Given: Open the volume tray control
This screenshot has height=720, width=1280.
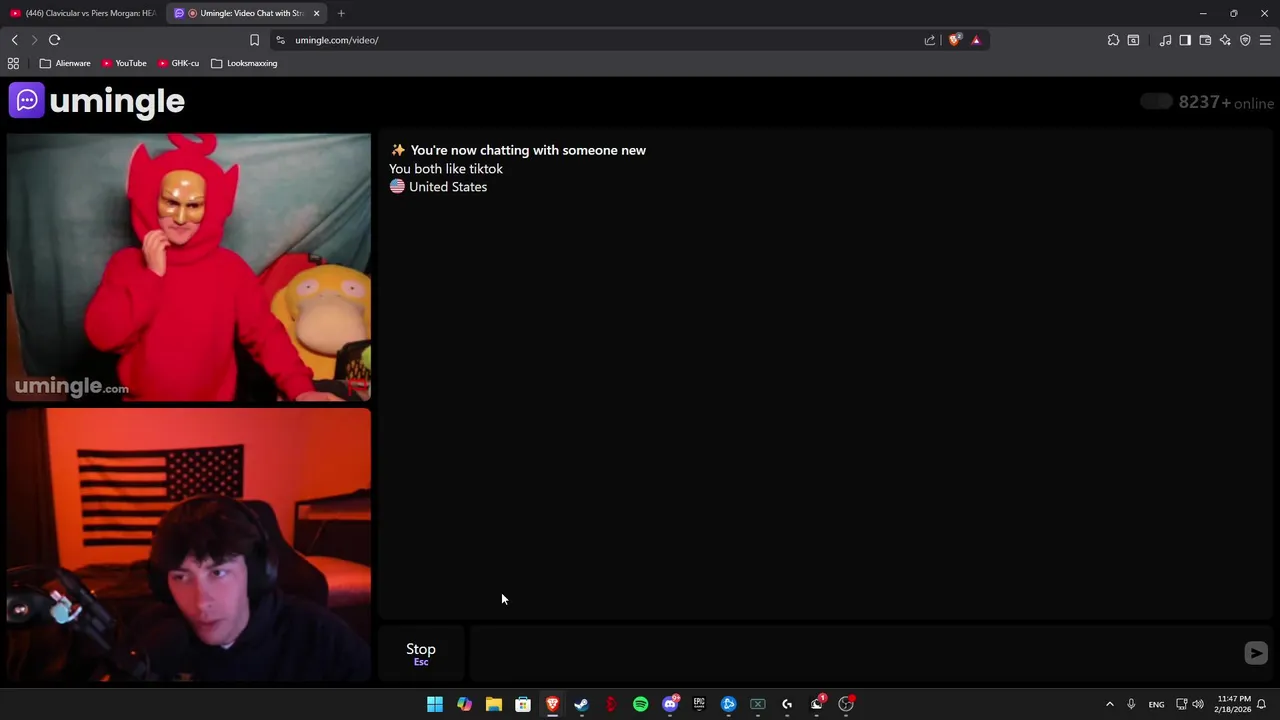Looking at the screenshot, I should 1198,704.
